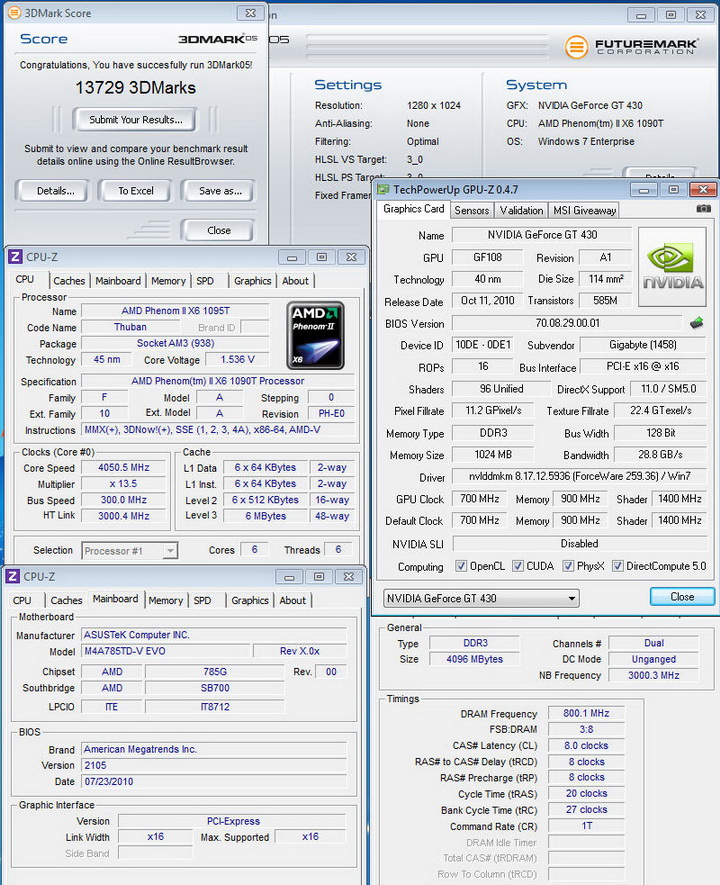This screenshot has width=720, height=885.
Task: Select CPU tab in lower CPU-Z window
Action: 22,600
